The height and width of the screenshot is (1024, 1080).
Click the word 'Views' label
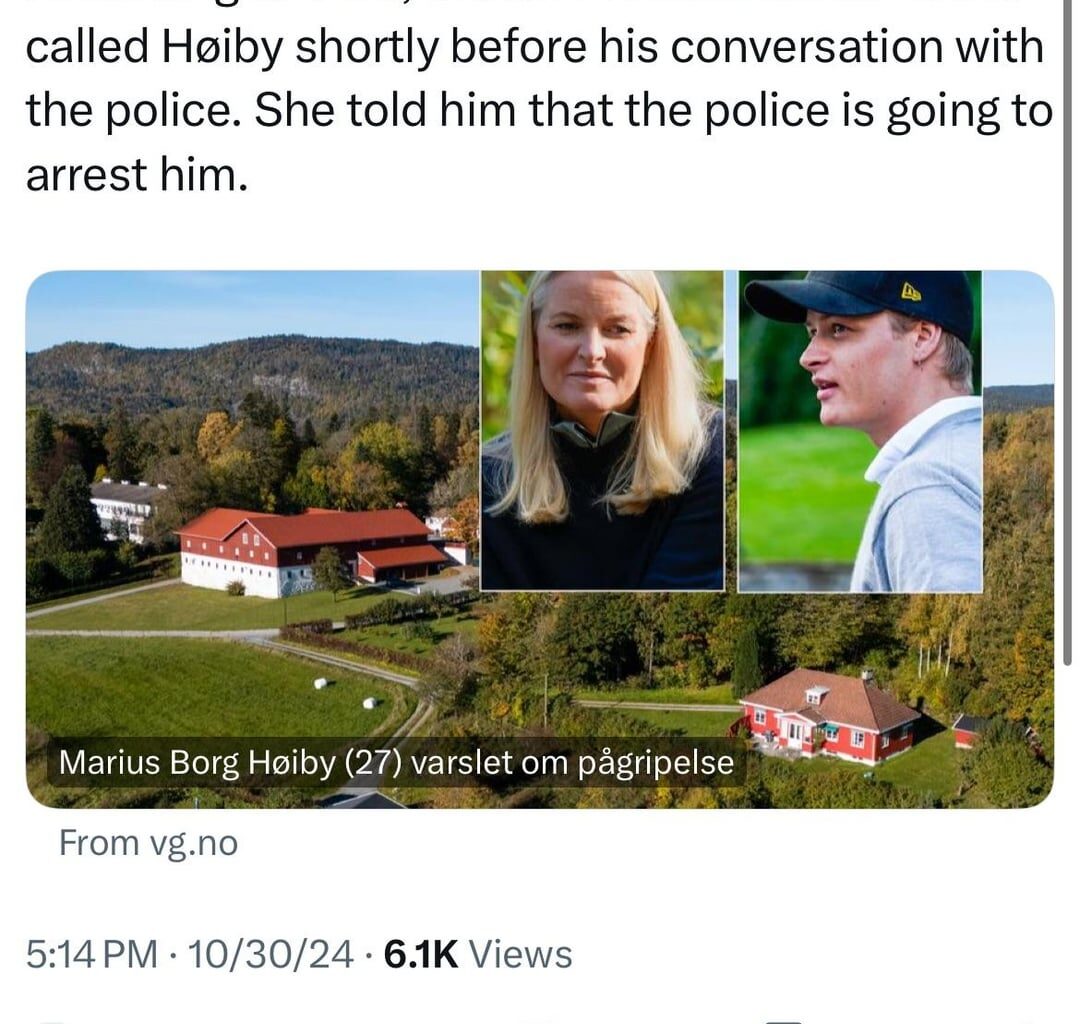click(520, 954)
